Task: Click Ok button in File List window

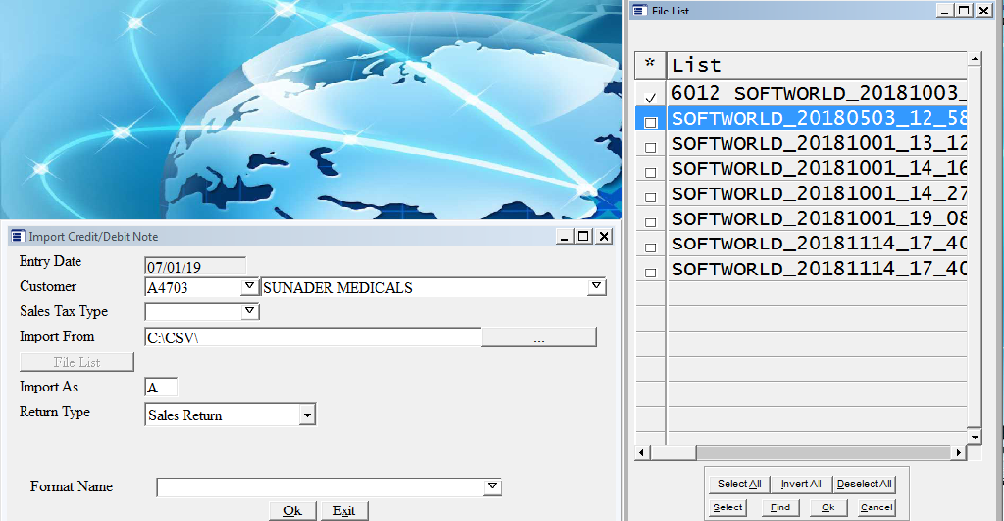Action: (829, 508)
